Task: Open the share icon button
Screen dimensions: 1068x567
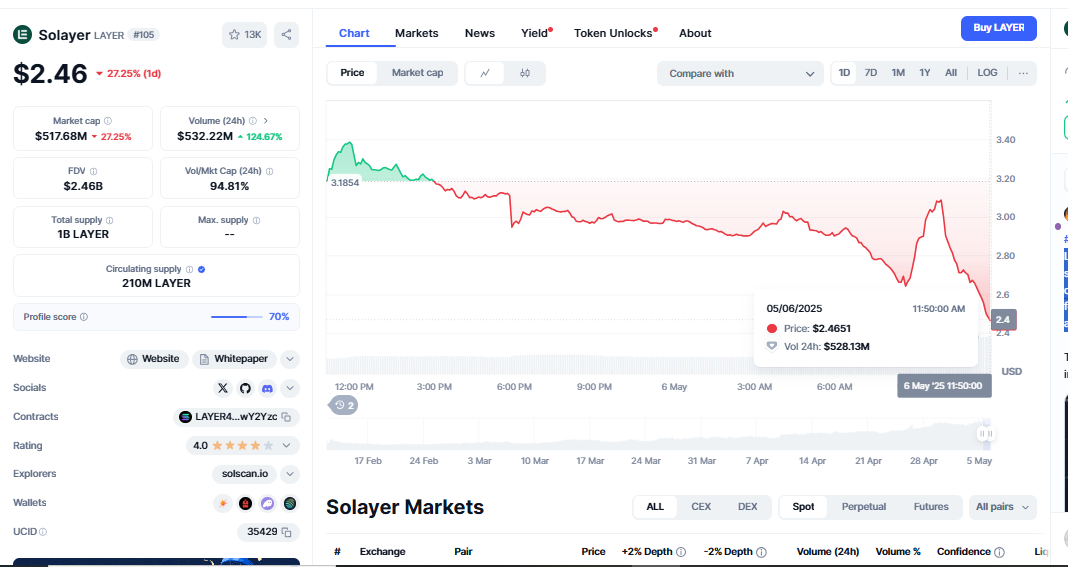Action: coord(287,35)
